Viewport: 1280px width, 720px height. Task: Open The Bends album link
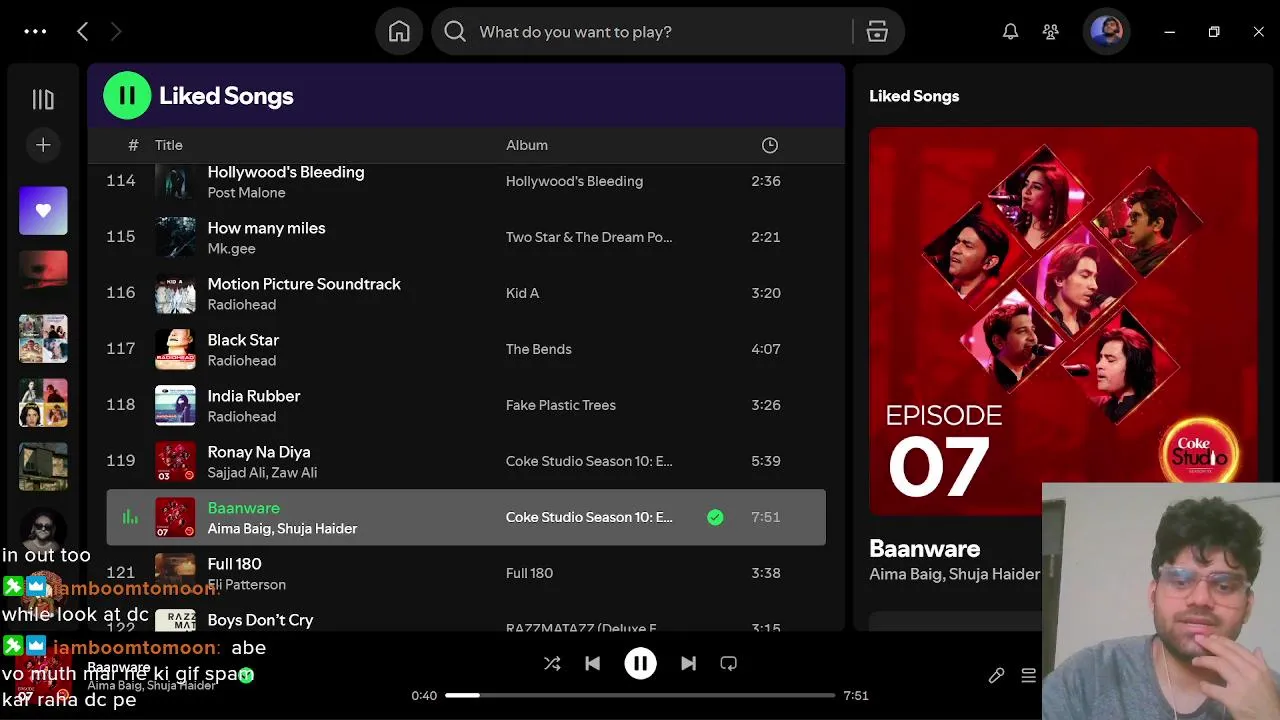[539, 349]
